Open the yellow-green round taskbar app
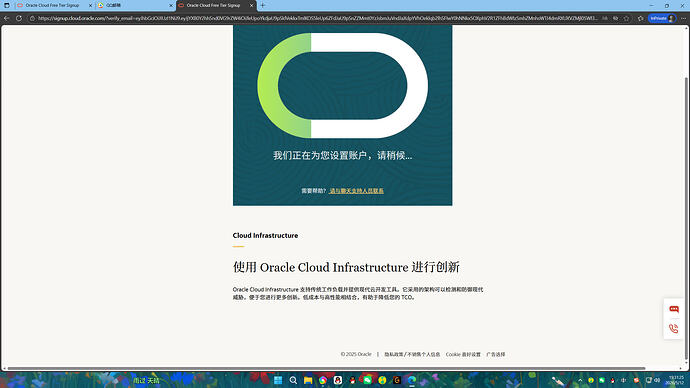 pyautogui.click(x=382, y=380)
